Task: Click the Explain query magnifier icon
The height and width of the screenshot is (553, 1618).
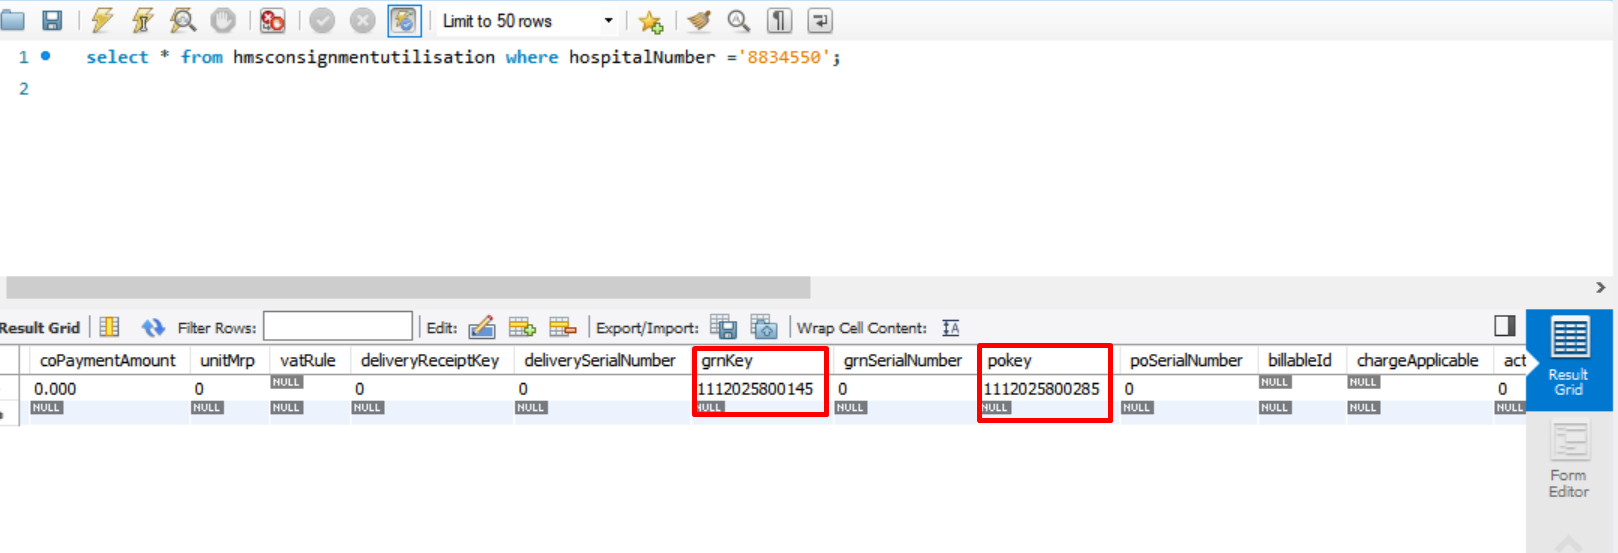Action: click(x=183, y=20)
